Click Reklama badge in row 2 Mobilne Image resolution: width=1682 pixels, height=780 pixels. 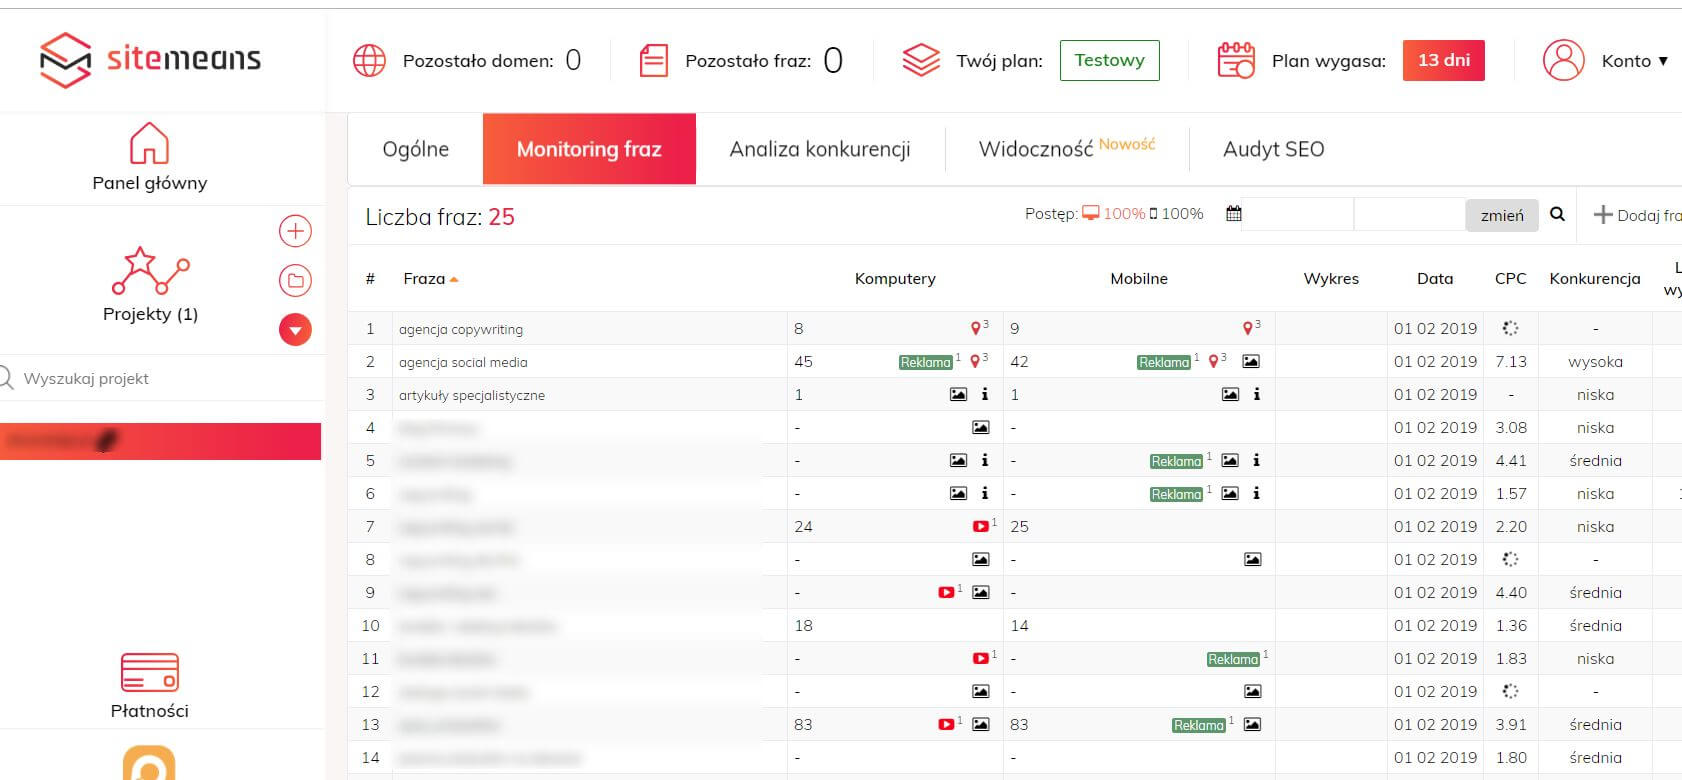tap(1164, 362)
